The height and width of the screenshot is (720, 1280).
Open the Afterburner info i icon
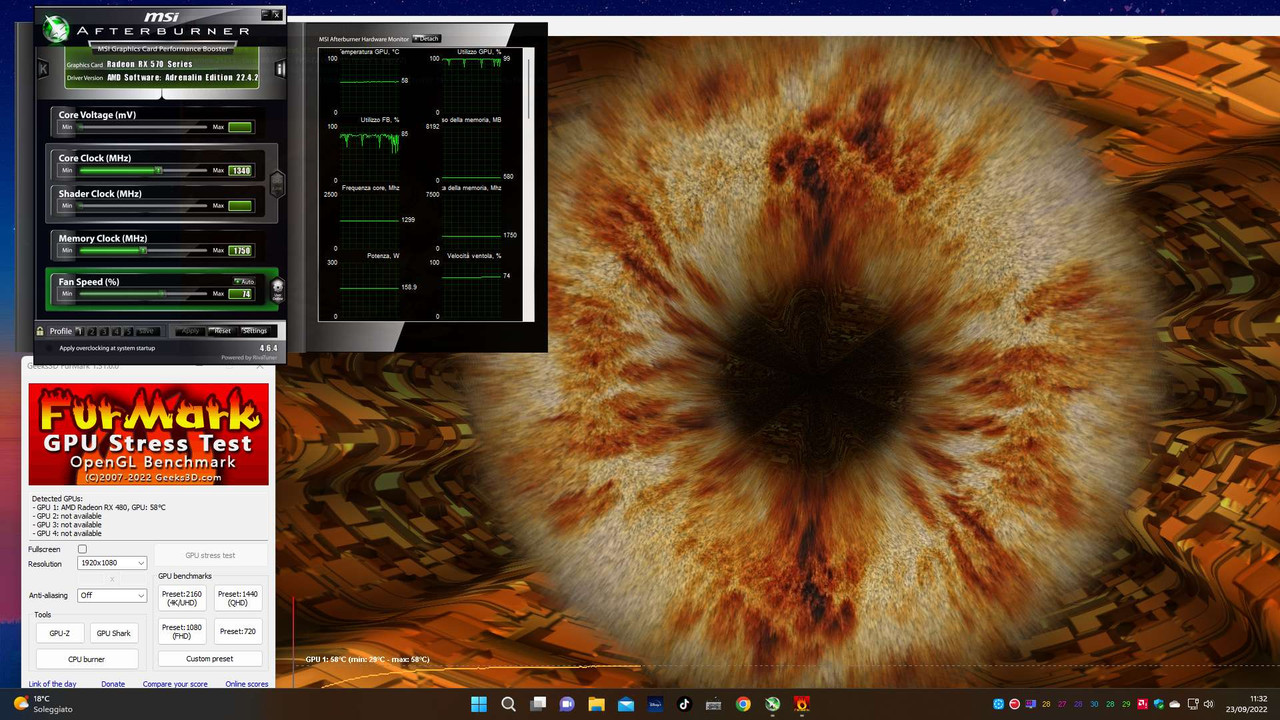coord(280,69)
